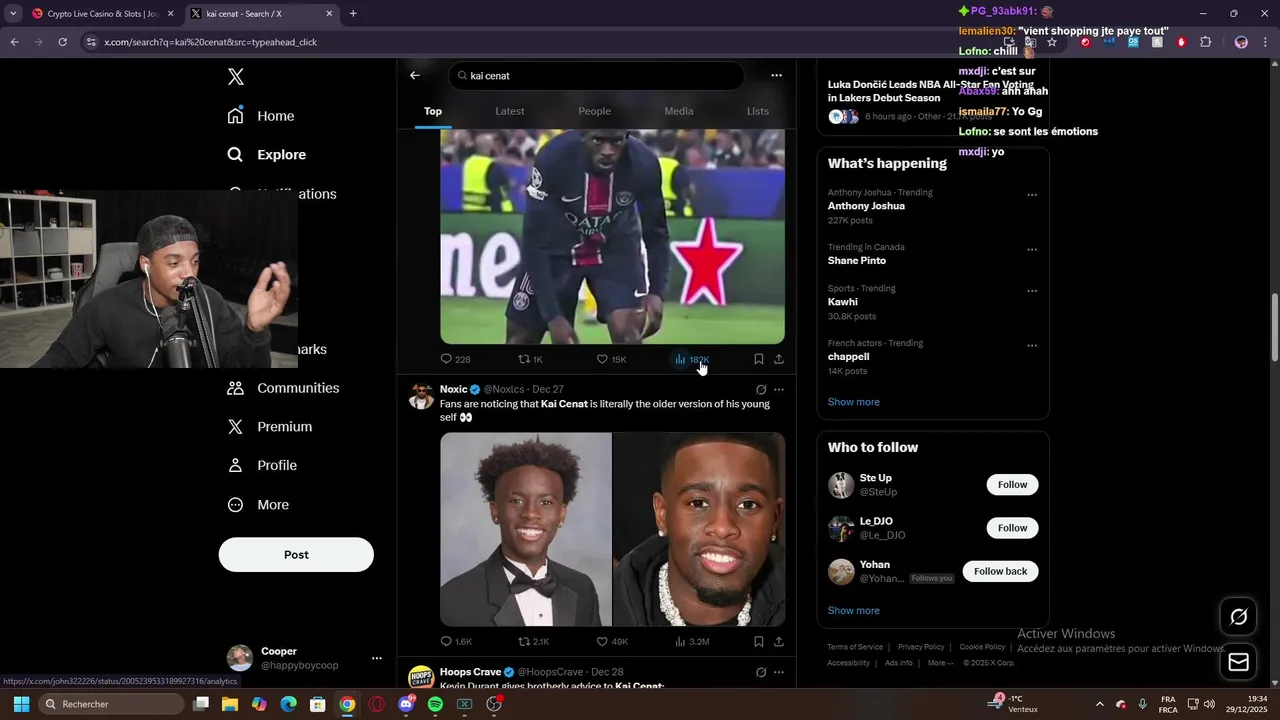Click the 'kai cenat' search field
The height and width of the screenshot is (720, 1280).
click(597, 76)
